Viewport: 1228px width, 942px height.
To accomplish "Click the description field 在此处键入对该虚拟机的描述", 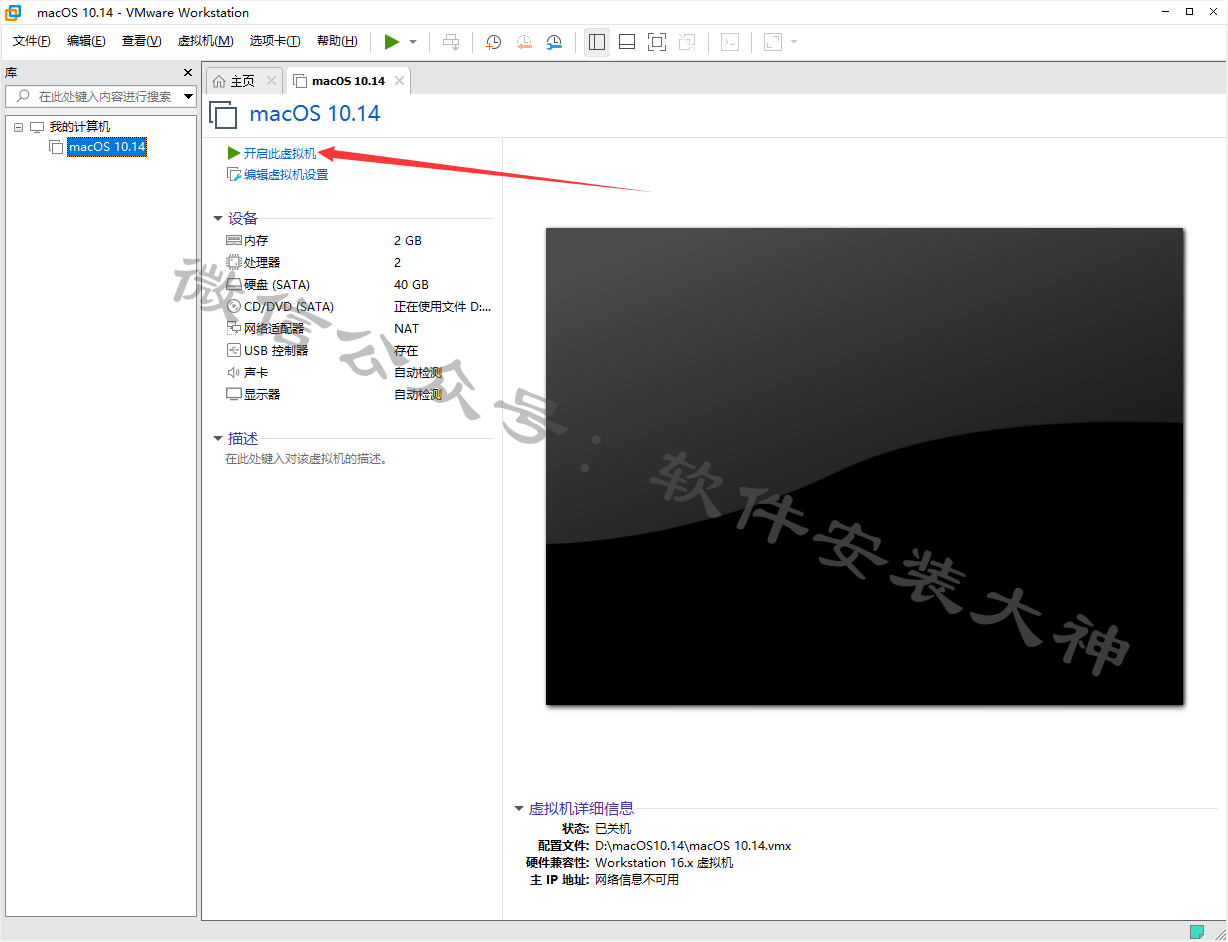I will tap(306, 459).
